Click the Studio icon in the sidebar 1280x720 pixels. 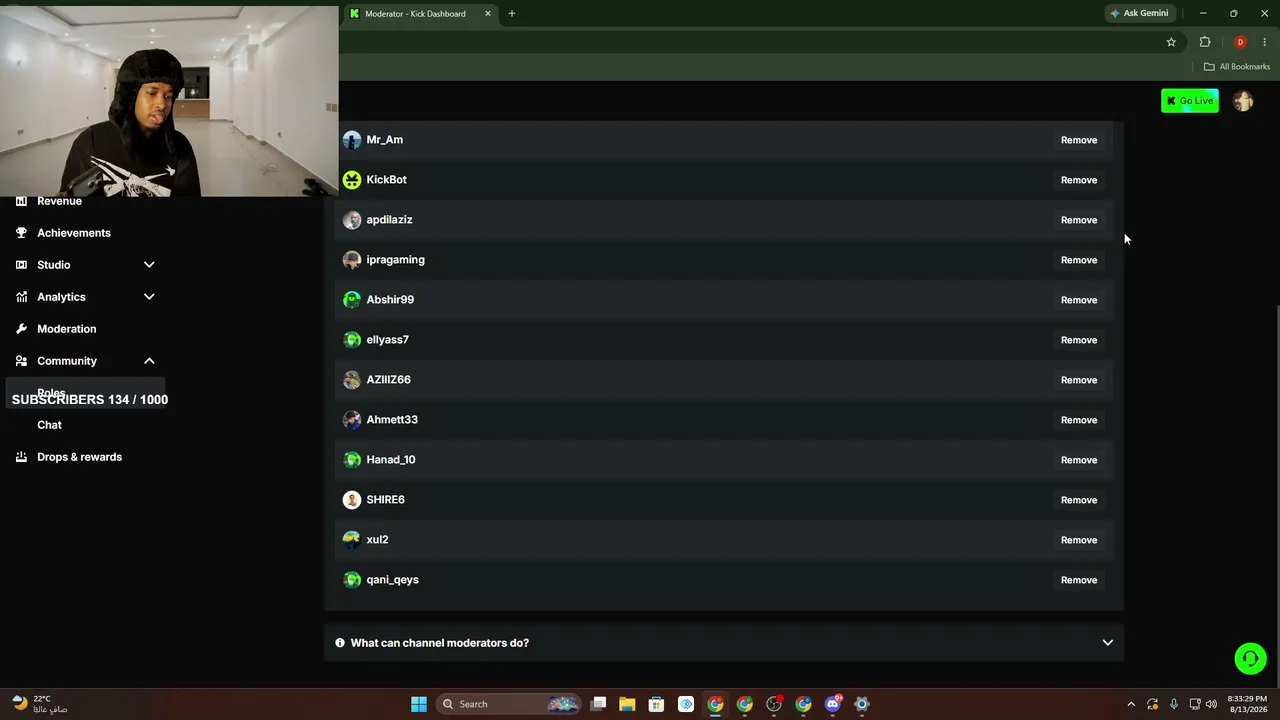point(21,265)
